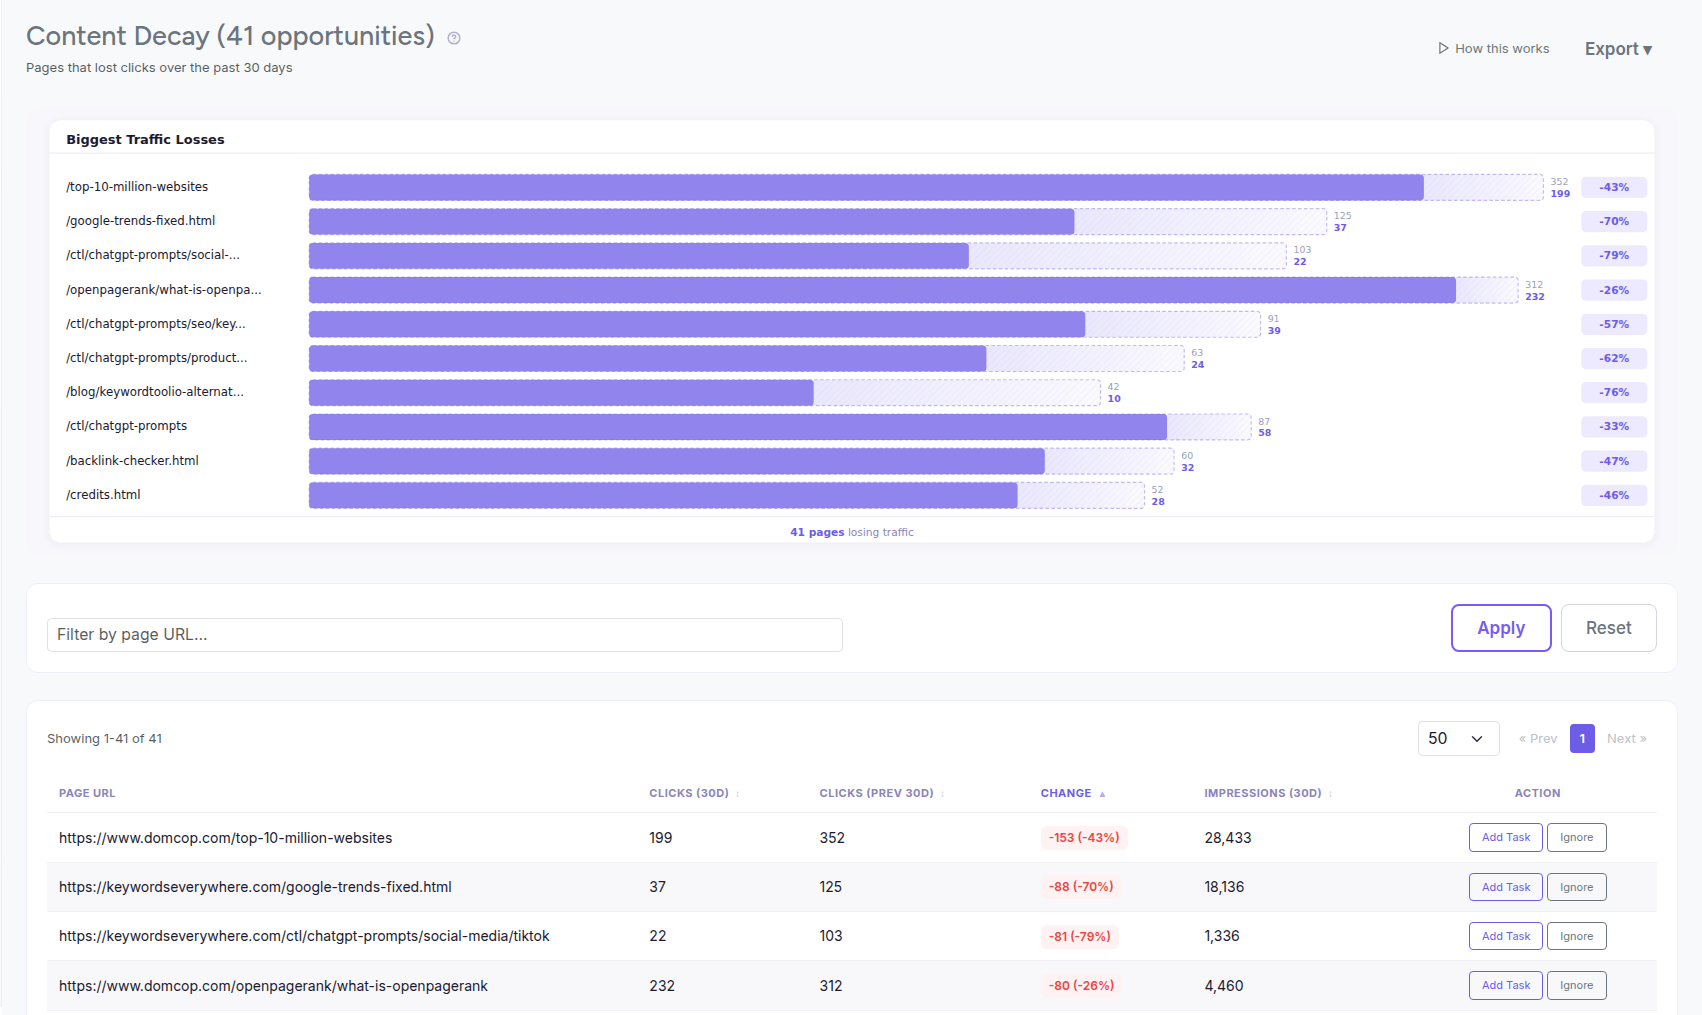Click the /ctl/chatgpt-prompts/social-... chart label
The width and height of the screenshot is (1702, 1015).
(x=153, y=255)
